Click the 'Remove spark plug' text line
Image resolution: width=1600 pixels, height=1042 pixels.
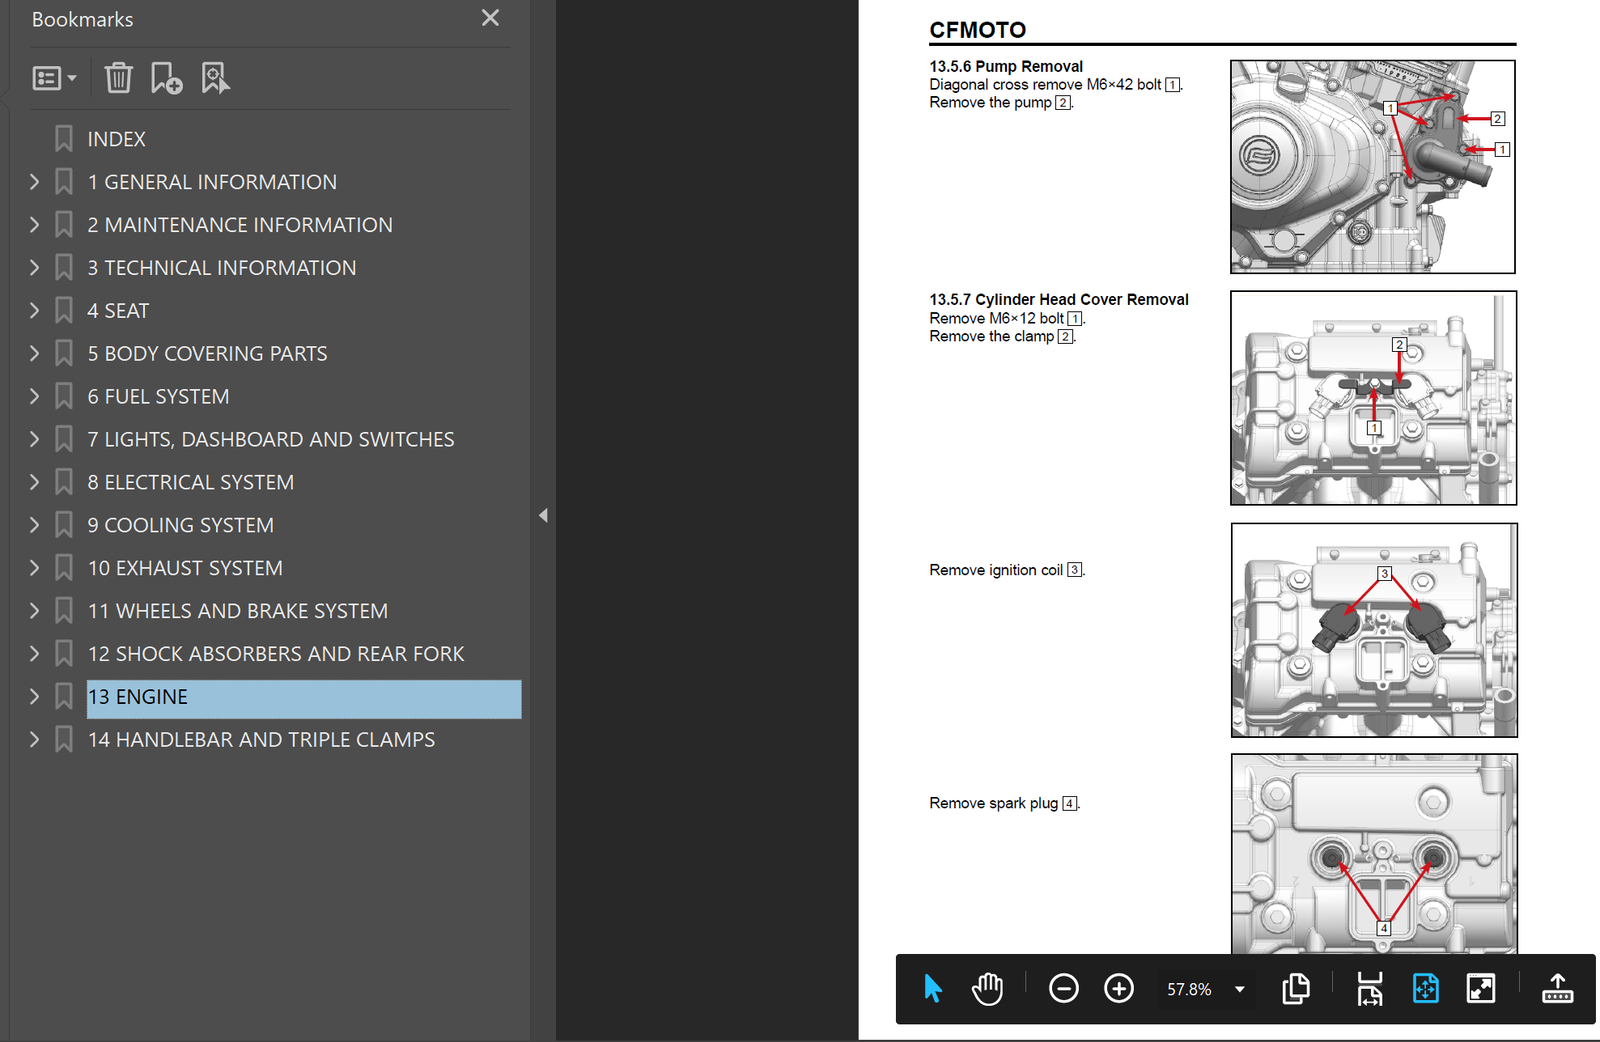(x=1004, y=803)
